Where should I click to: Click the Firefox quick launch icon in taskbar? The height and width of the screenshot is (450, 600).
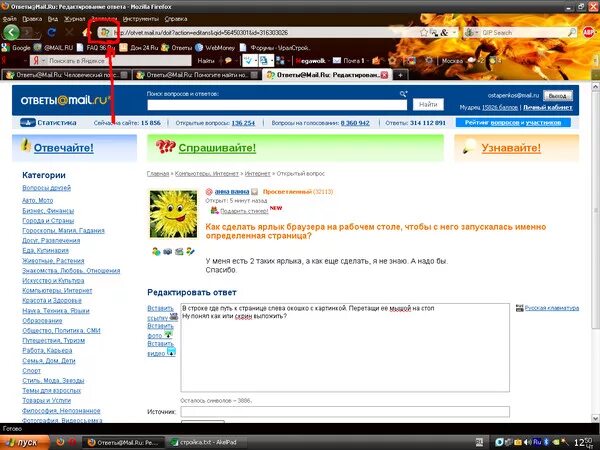tap(60, 442)
